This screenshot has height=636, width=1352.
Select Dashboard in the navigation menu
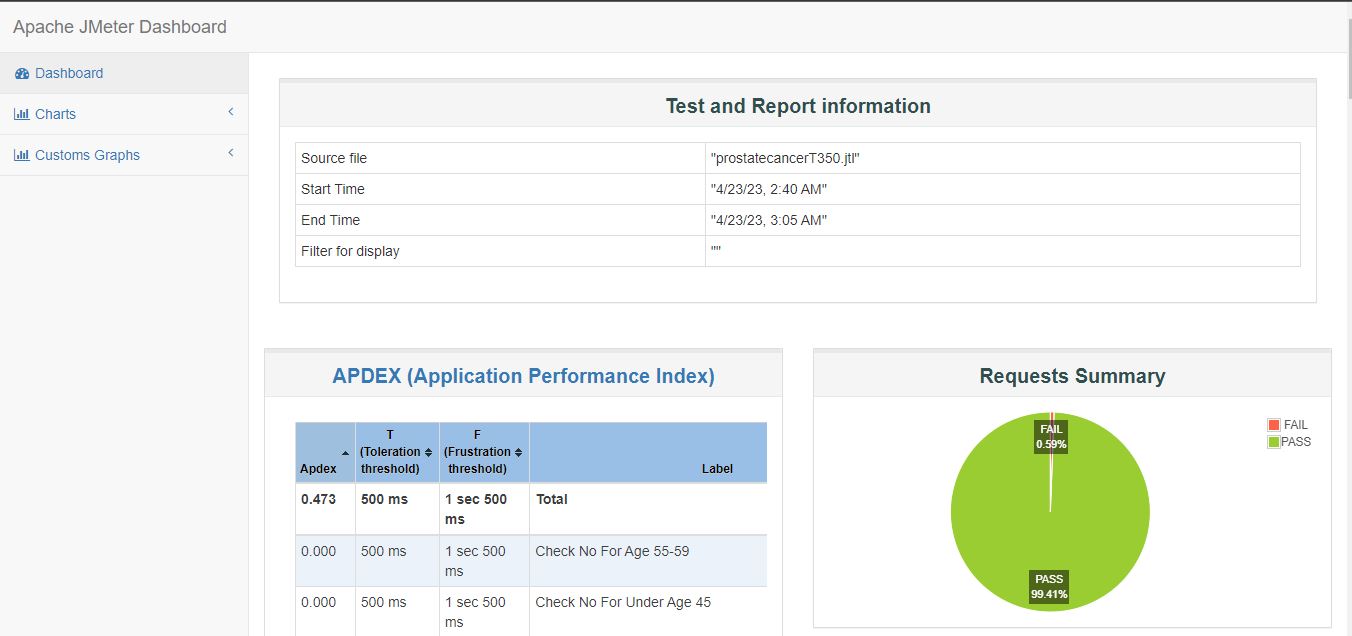(69, 72)
